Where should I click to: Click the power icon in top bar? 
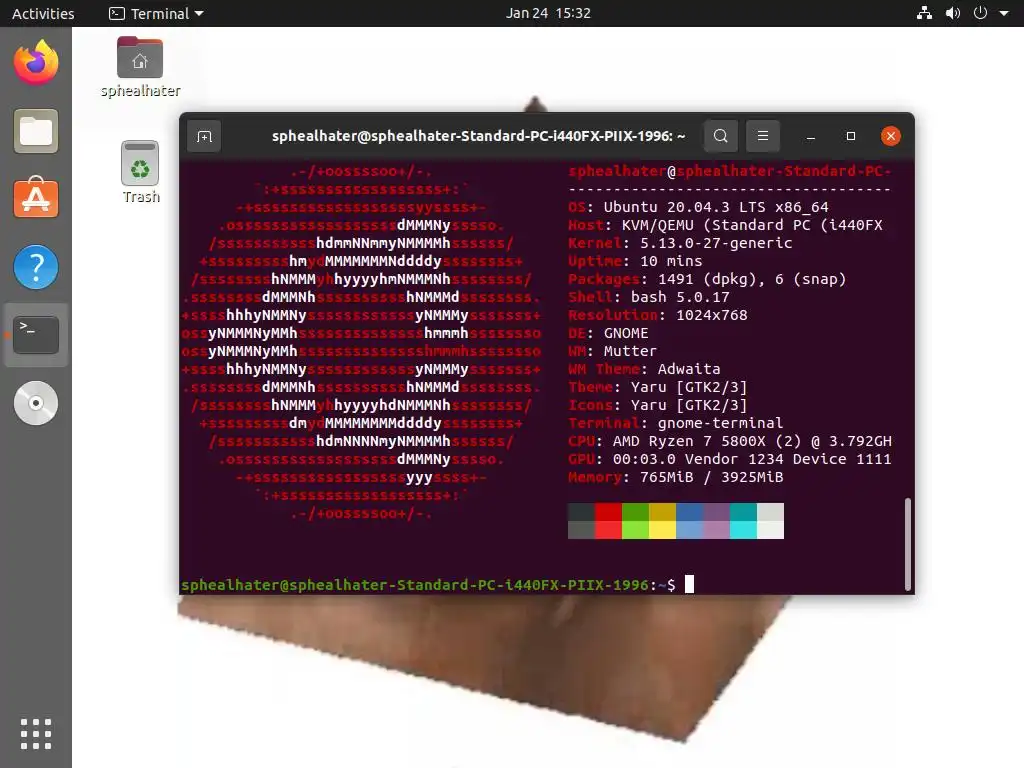click(x=980, y=13)
